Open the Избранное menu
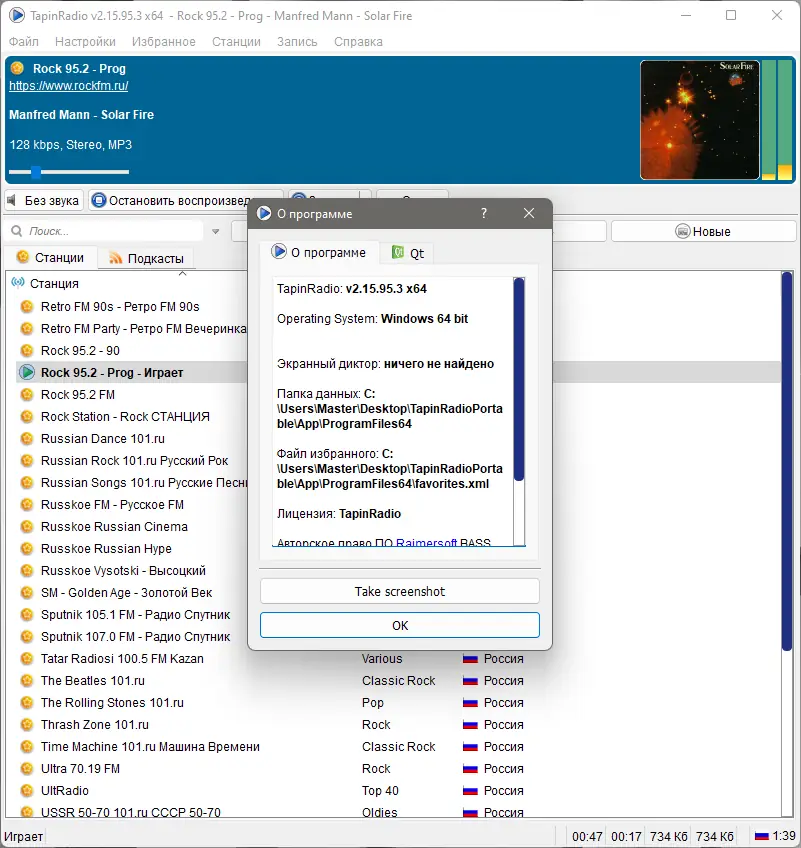801x848 pixels. coord(164,42)
